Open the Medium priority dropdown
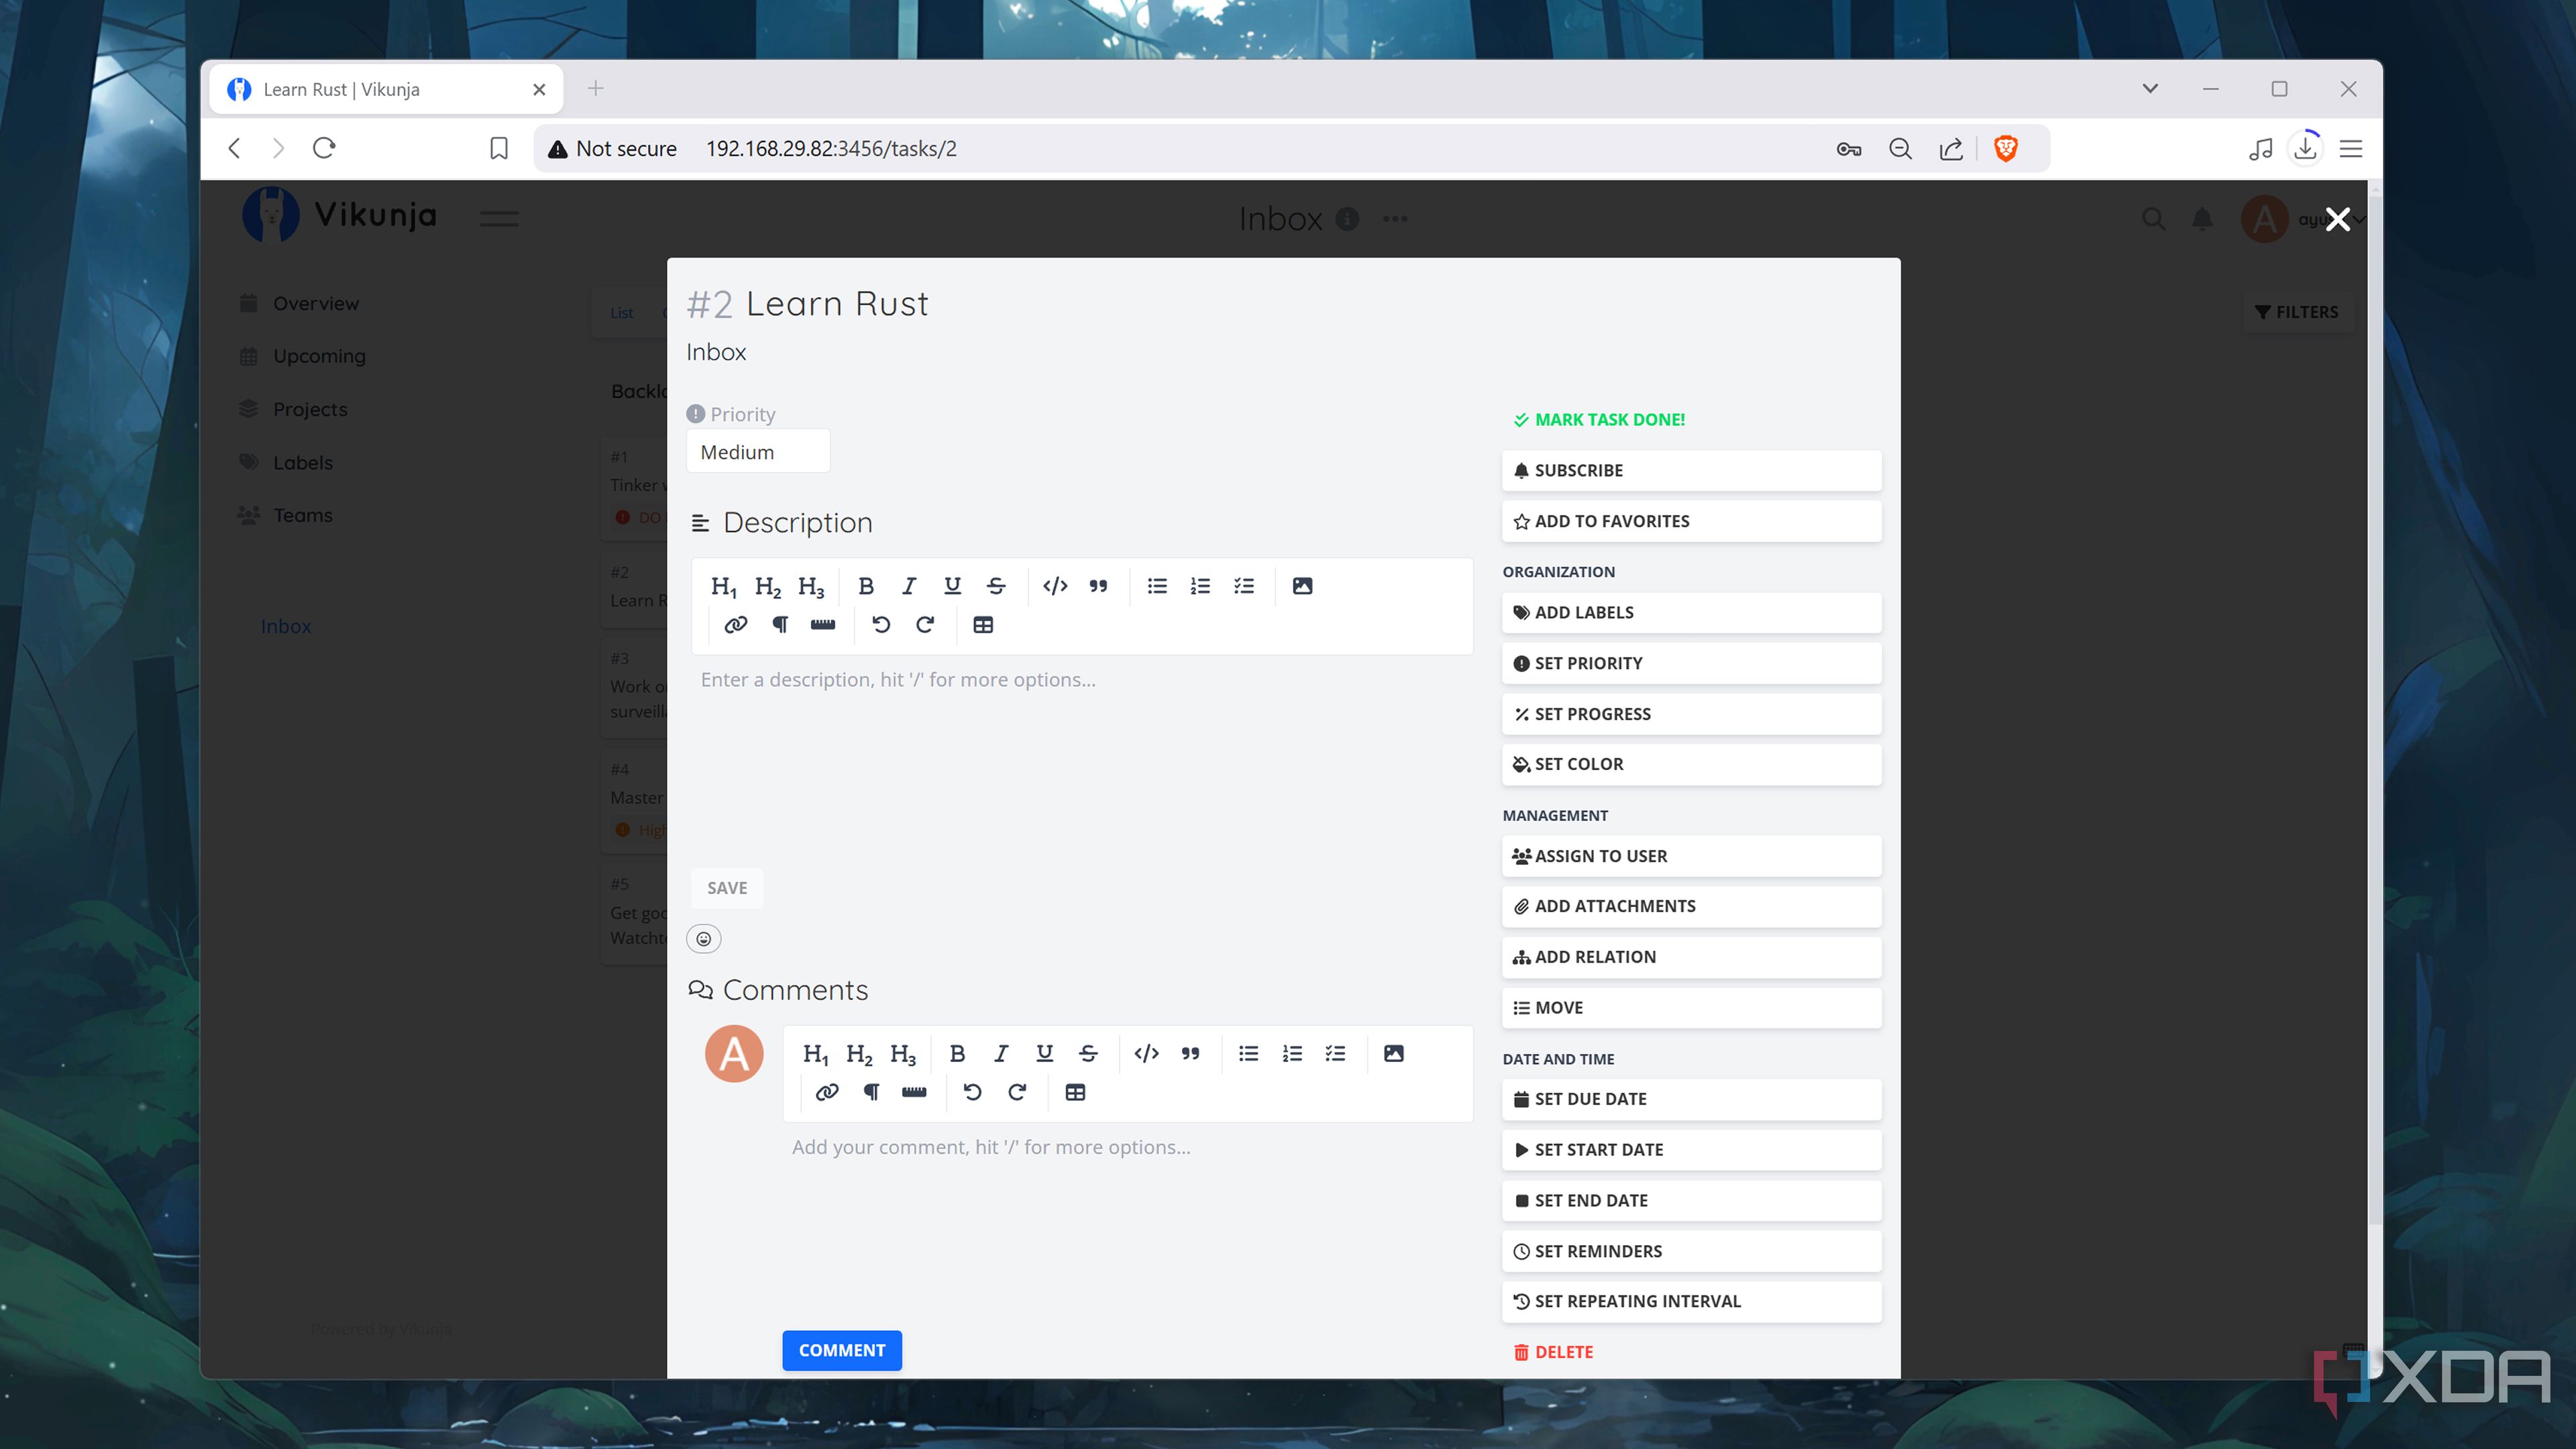Screen dimensions: 2576x1449 click(x=757, y=451)
